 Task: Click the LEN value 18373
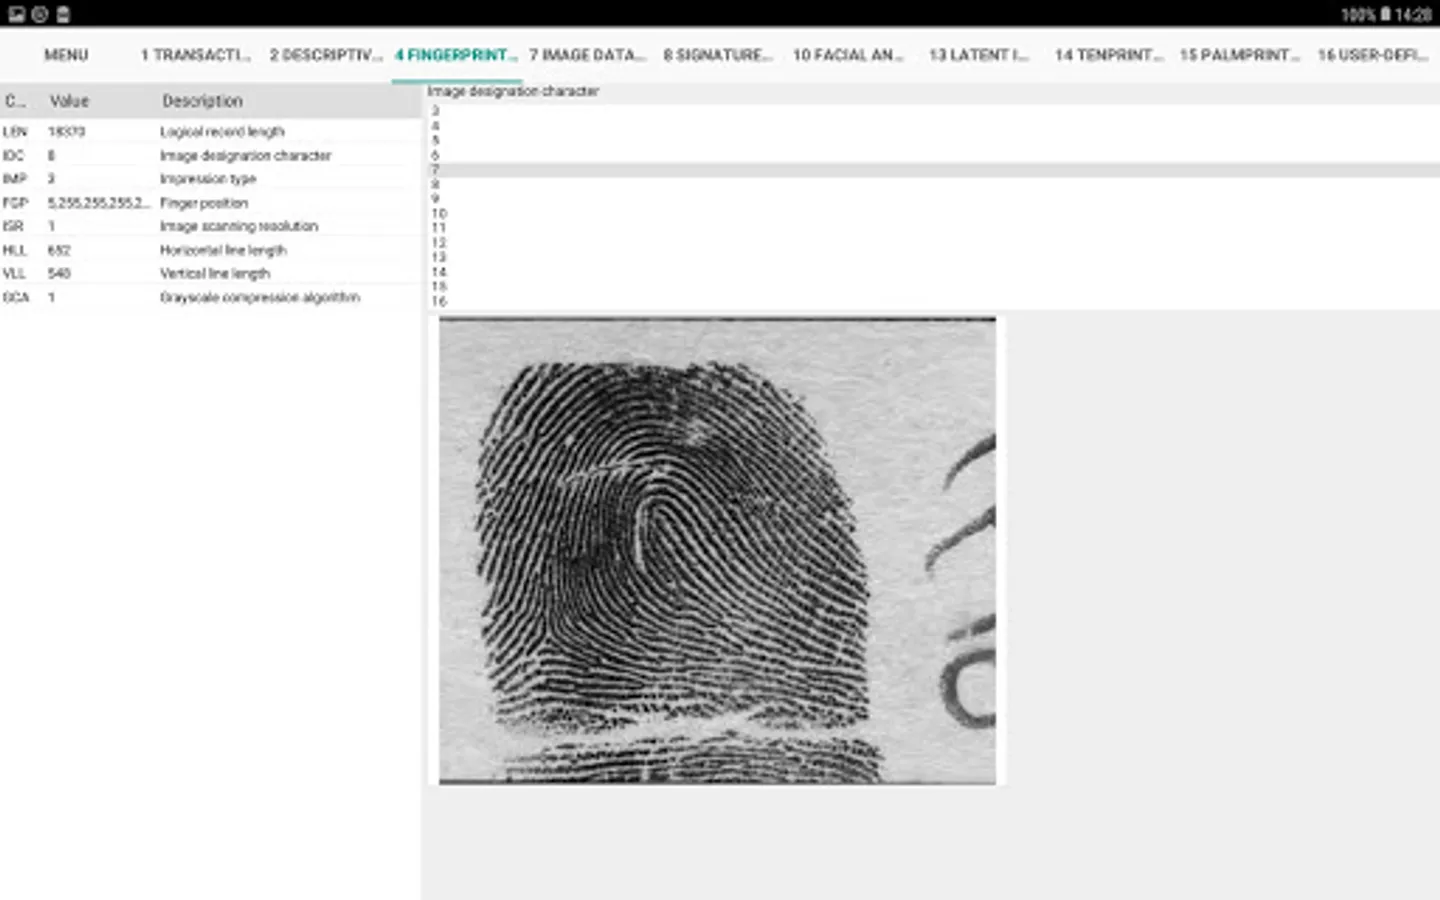(66, 131)
